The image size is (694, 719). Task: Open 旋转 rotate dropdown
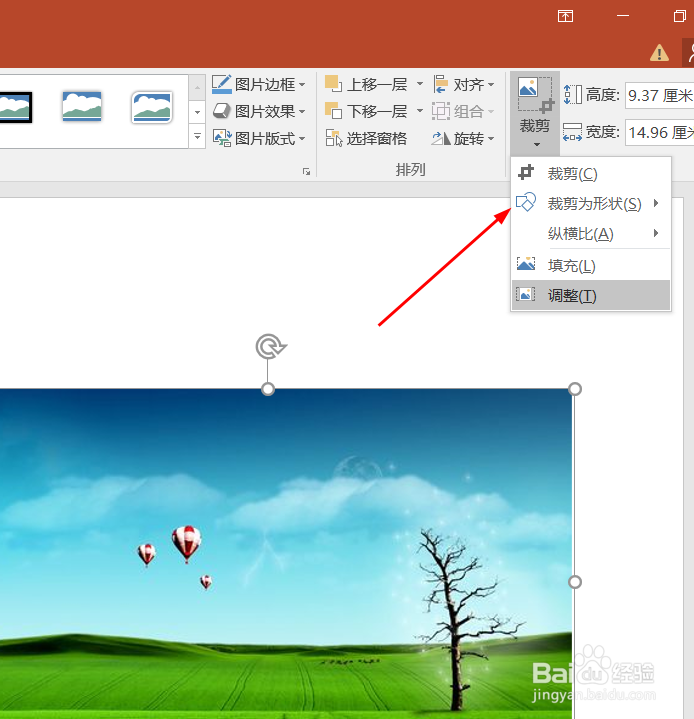pyautogui.click(x=463, y=138)
